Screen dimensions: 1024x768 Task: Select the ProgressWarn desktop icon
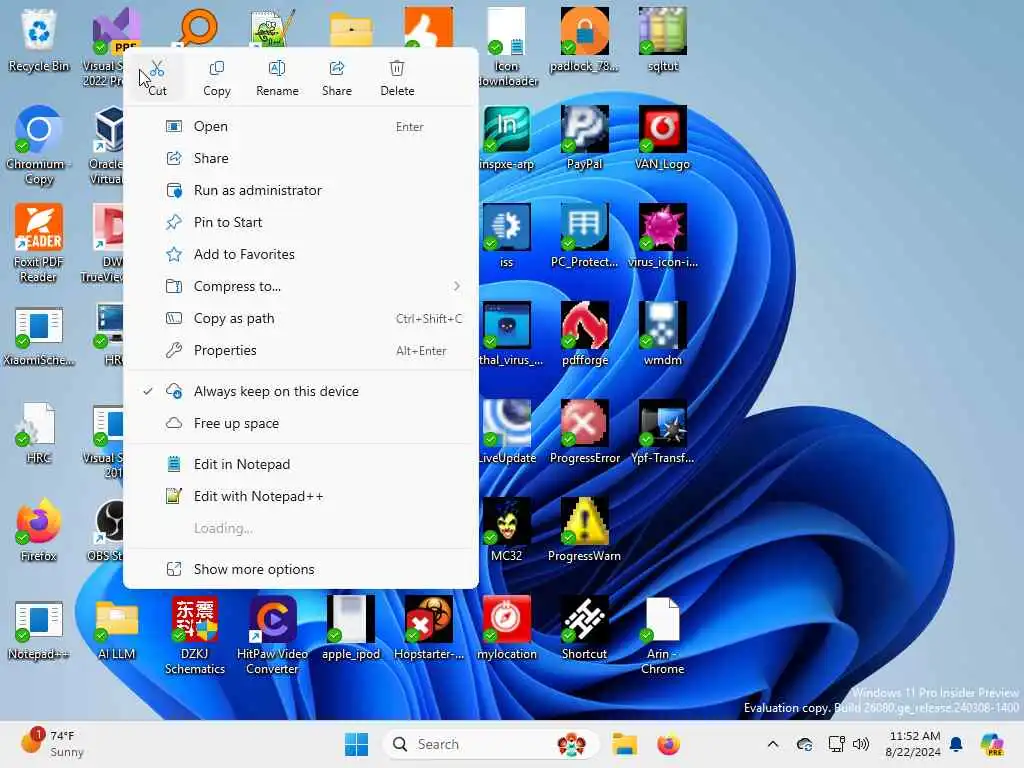coord(584,530)
